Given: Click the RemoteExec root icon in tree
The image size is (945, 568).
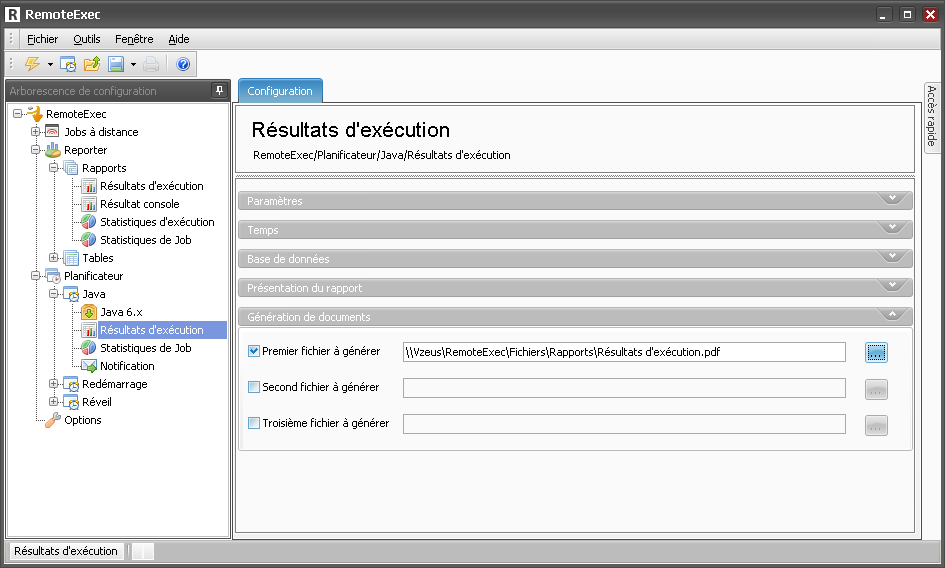Looking at the screenshot, I should coord(35,113).
